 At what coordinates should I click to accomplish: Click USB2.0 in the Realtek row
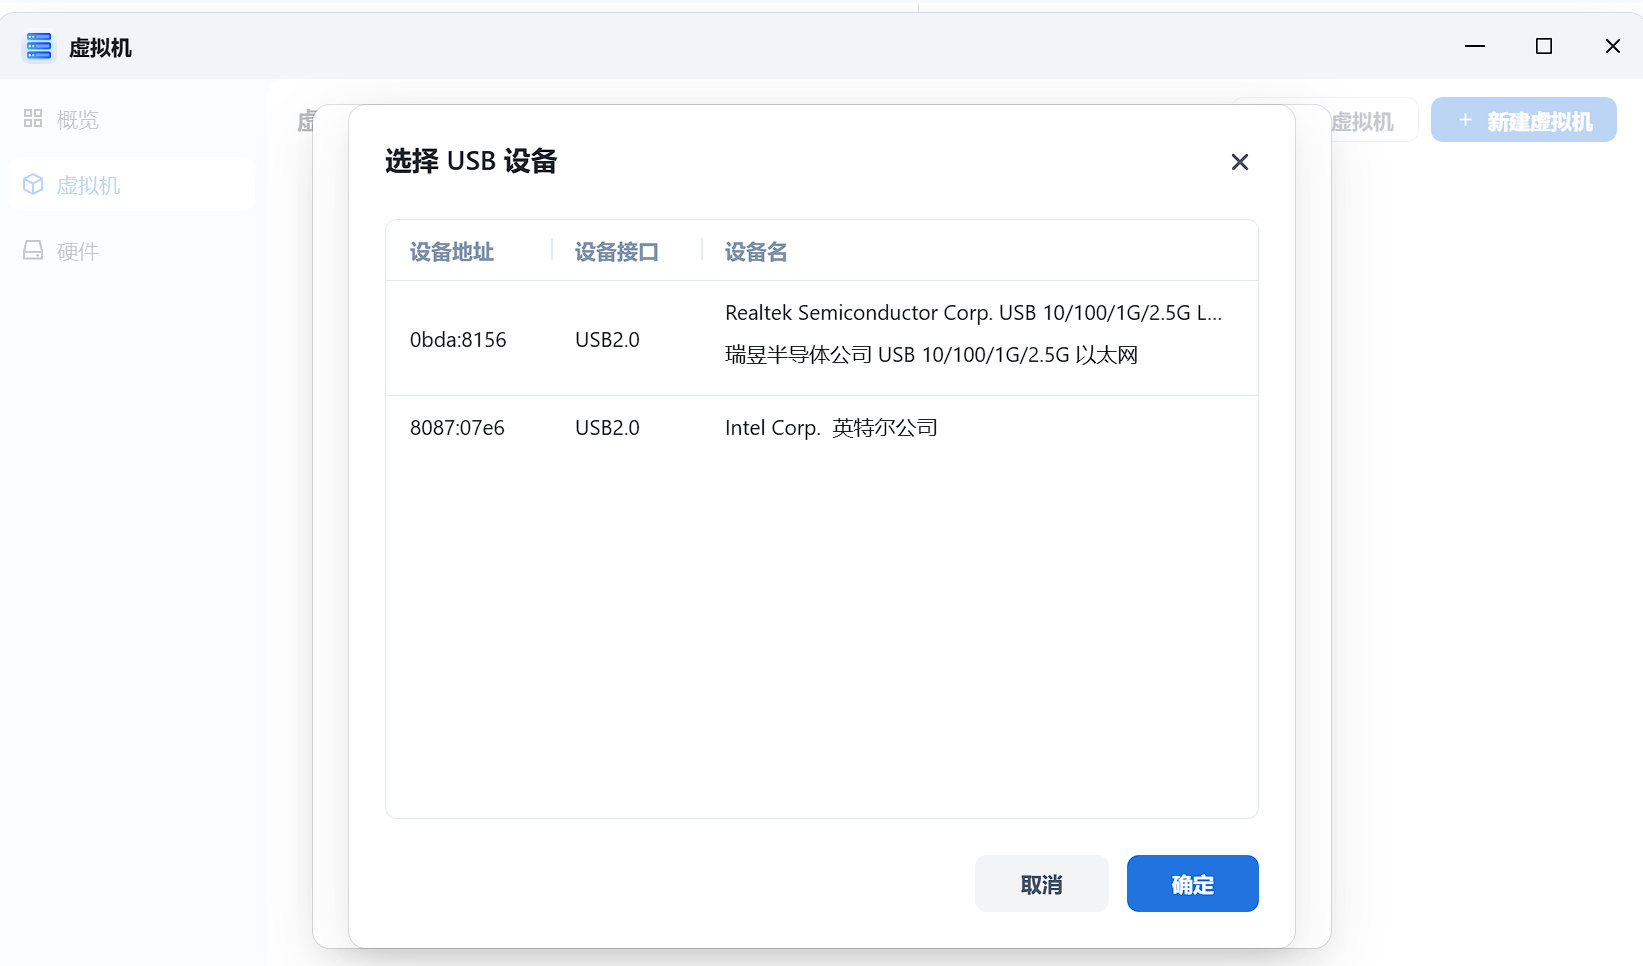(x=607, y=340)
